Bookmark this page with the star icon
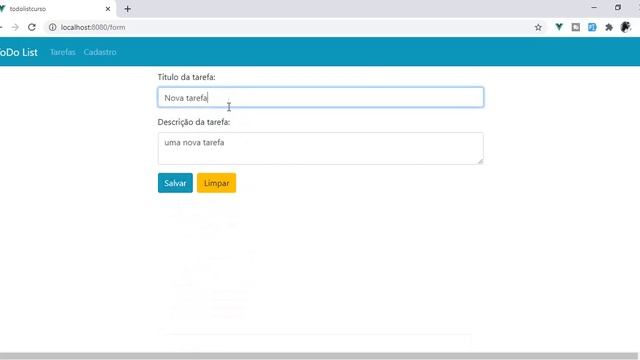Screen dimensions: 640x360 pos(538,27)
